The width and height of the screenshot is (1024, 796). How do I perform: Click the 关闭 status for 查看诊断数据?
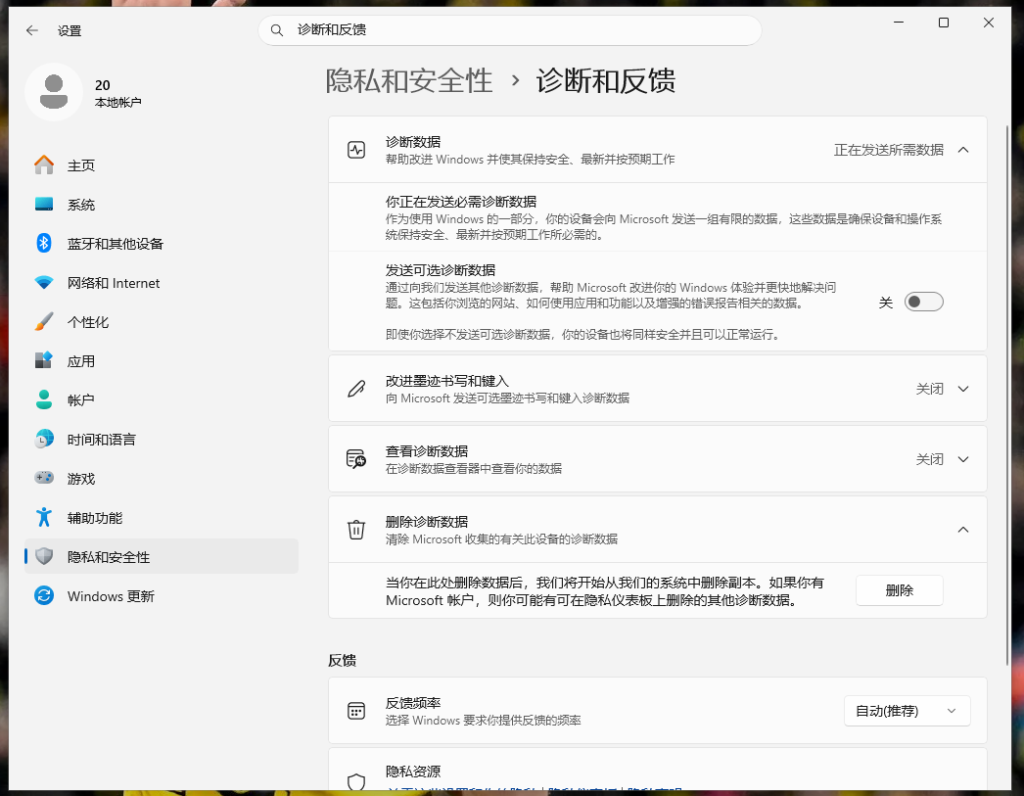(x=929, y=459)
